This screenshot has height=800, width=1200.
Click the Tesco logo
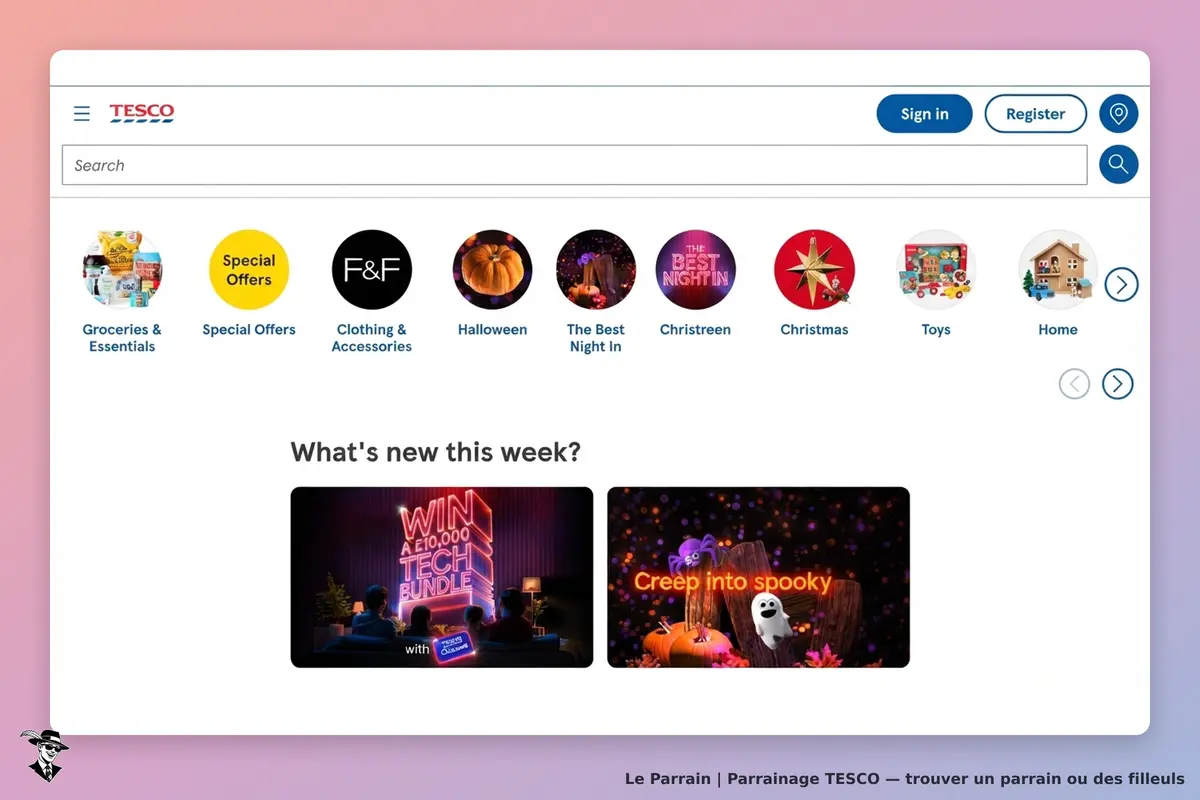[x=142, y=113]
